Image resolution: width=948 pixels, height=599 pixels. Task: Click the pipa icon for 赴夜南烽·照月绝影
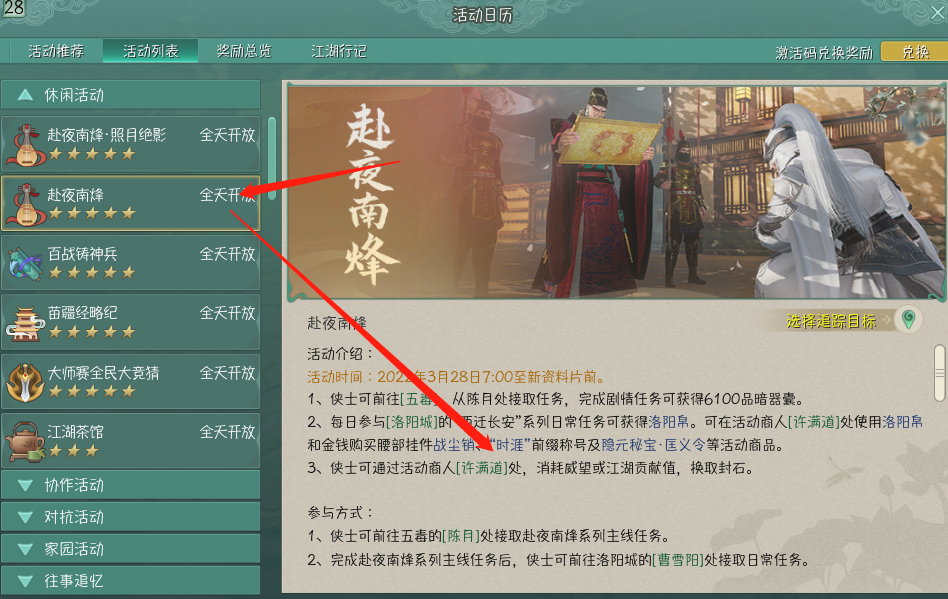tap(25, 145)
